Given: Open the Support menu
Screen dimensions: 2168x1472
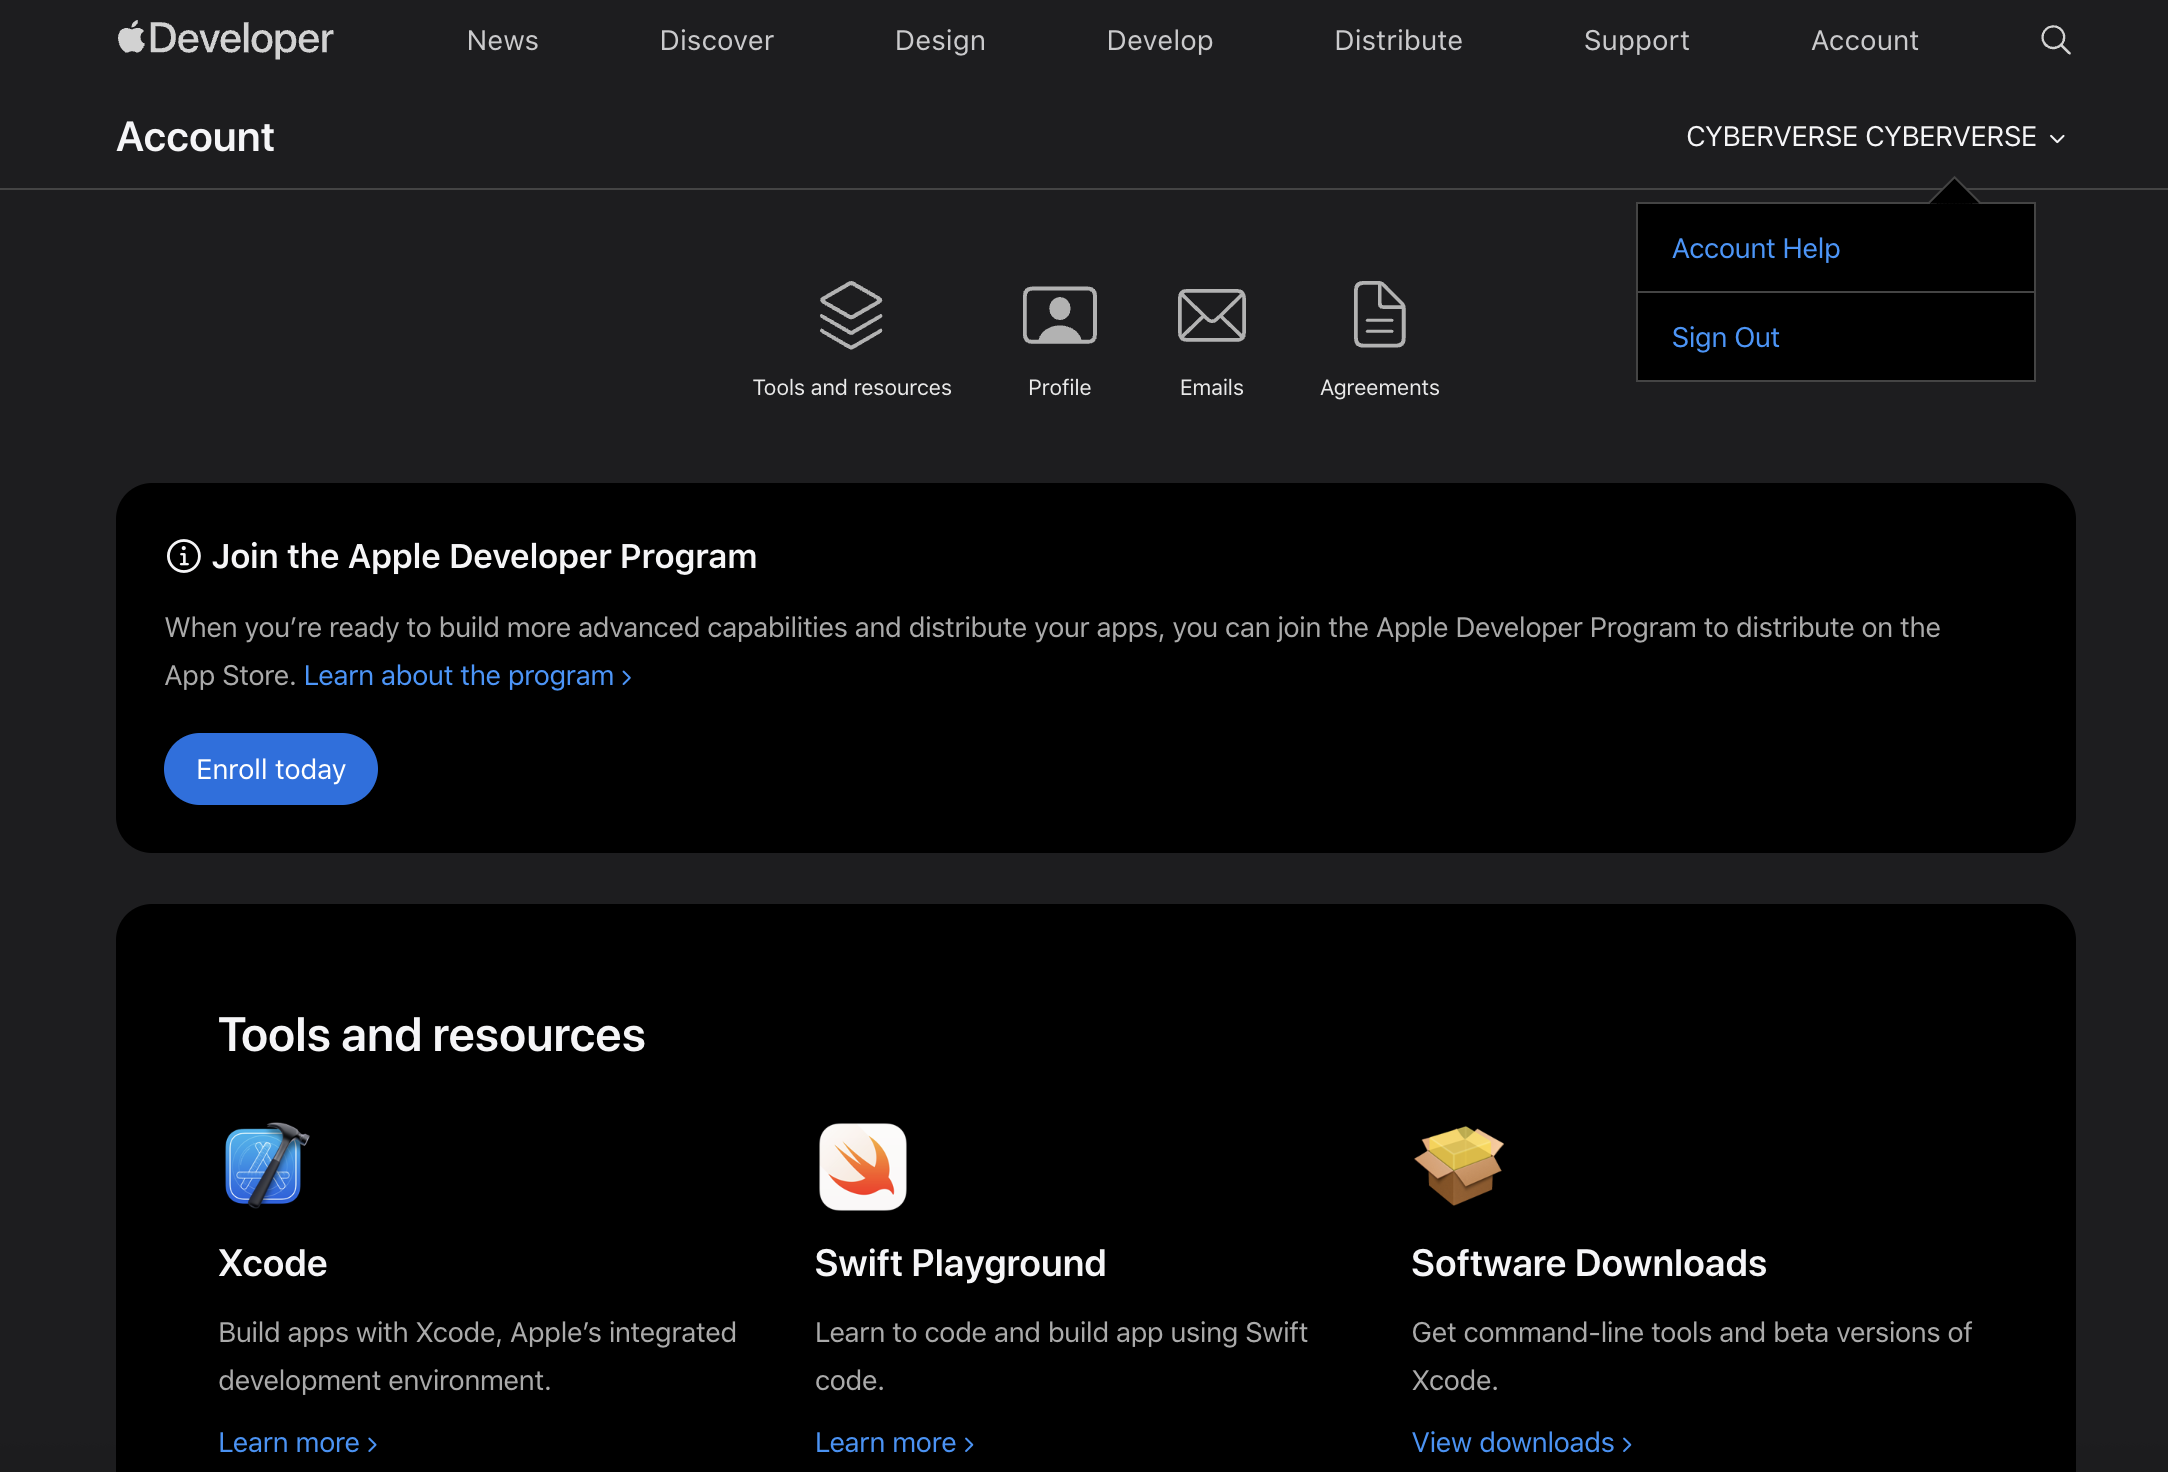Looking at the screenshot, I should (1636, 40).
